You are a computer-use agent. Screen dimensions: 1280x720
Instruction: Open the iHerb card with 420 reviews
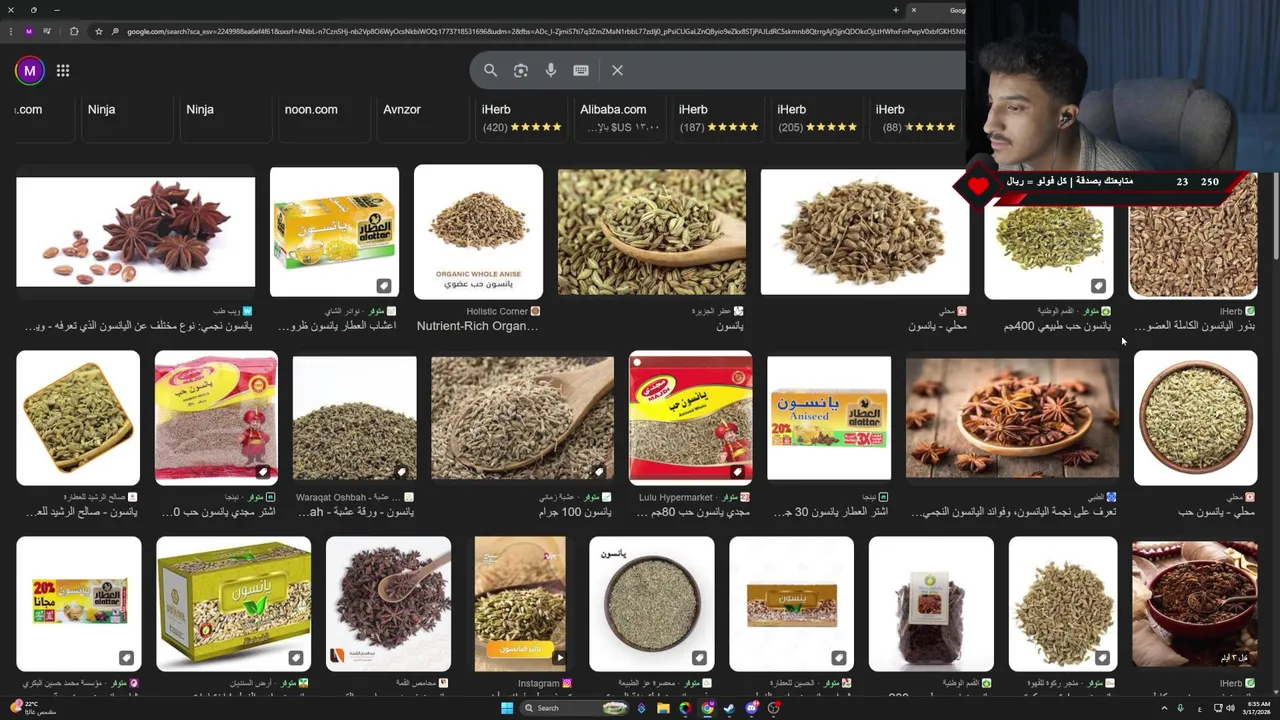point(520,117)
